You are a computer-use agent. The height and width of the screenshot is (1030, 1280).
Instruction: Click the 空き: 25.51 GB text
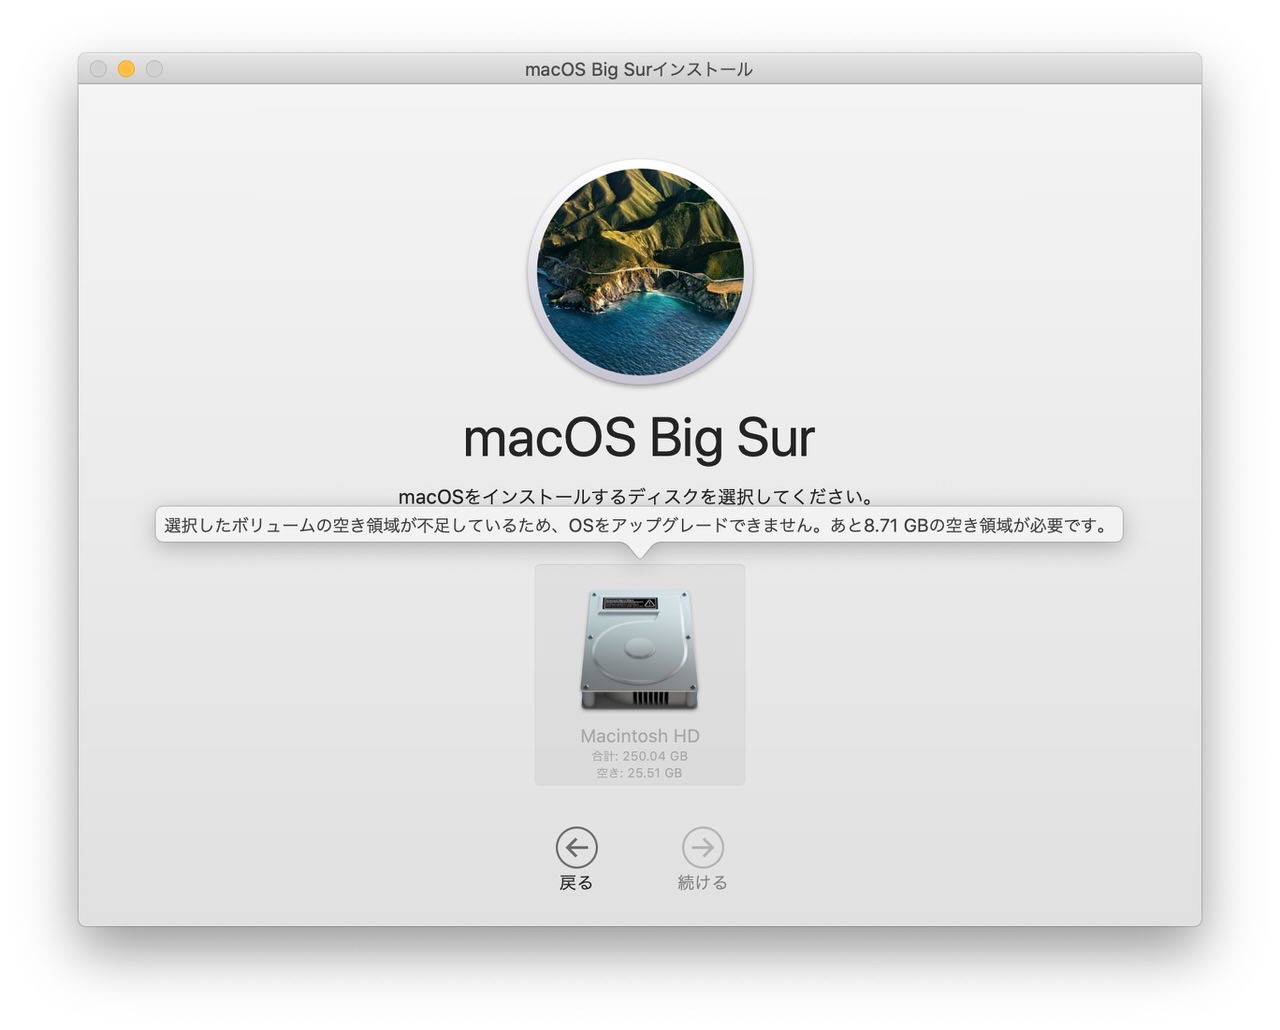(x=640, y=773)
